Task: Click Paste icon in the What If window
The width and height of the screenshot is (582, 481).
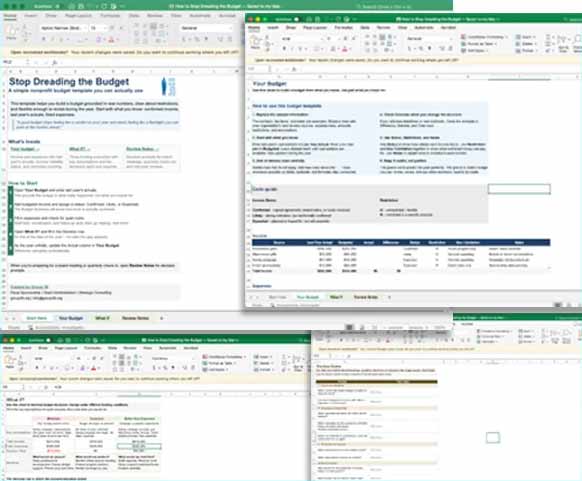Action: point(10,361)
